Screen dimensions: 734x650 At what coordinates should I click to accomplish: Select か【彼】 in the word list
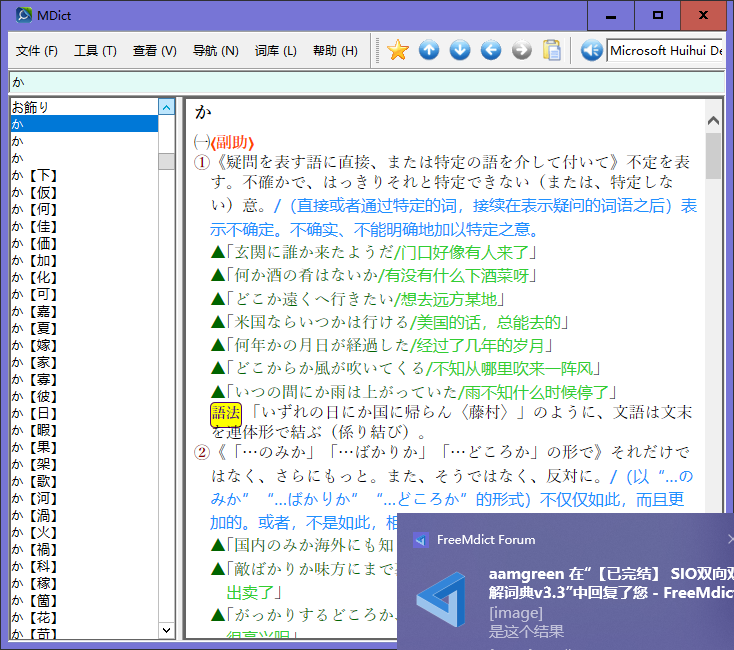pyautogui.click(x=84, y=396)
